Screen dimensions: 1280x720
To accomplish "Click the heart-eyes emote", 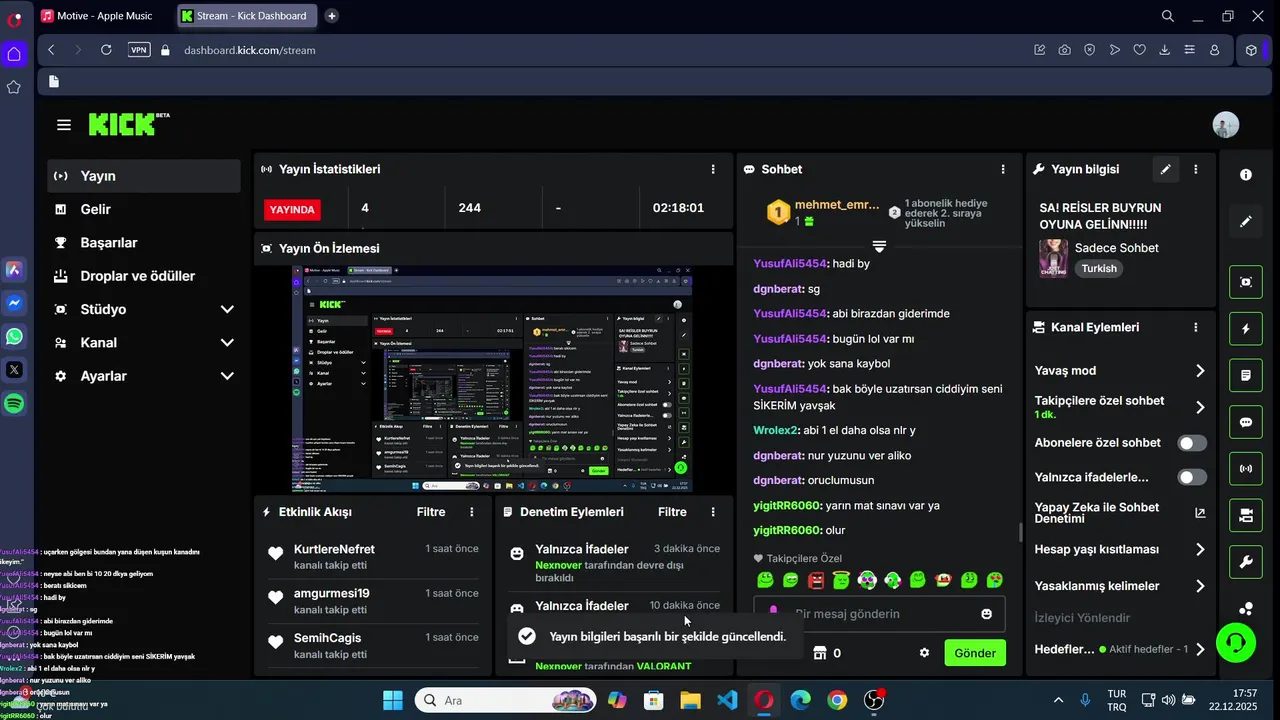I will [x=995, y=580].
